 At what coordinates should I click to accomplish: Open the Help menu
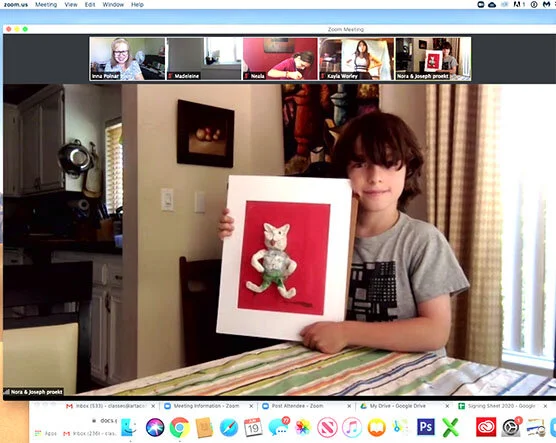pos(137,5)
